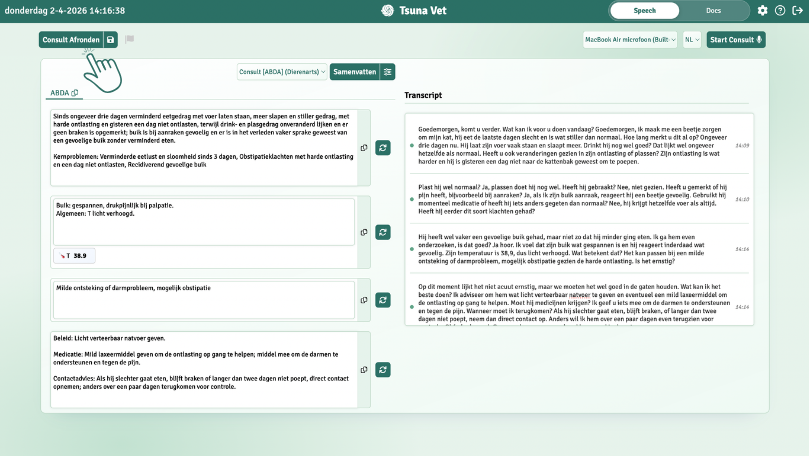Image resolution: width=809 pixels, height=456 pixels.
Task: Open the Consult [ABDA] template dropdown
Action: (283, 72)
